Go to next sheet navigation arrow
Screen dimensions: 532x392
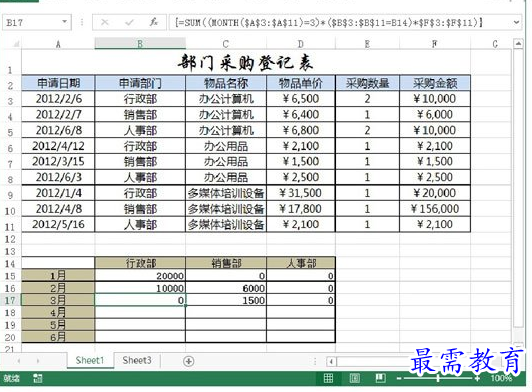point(38,361)
